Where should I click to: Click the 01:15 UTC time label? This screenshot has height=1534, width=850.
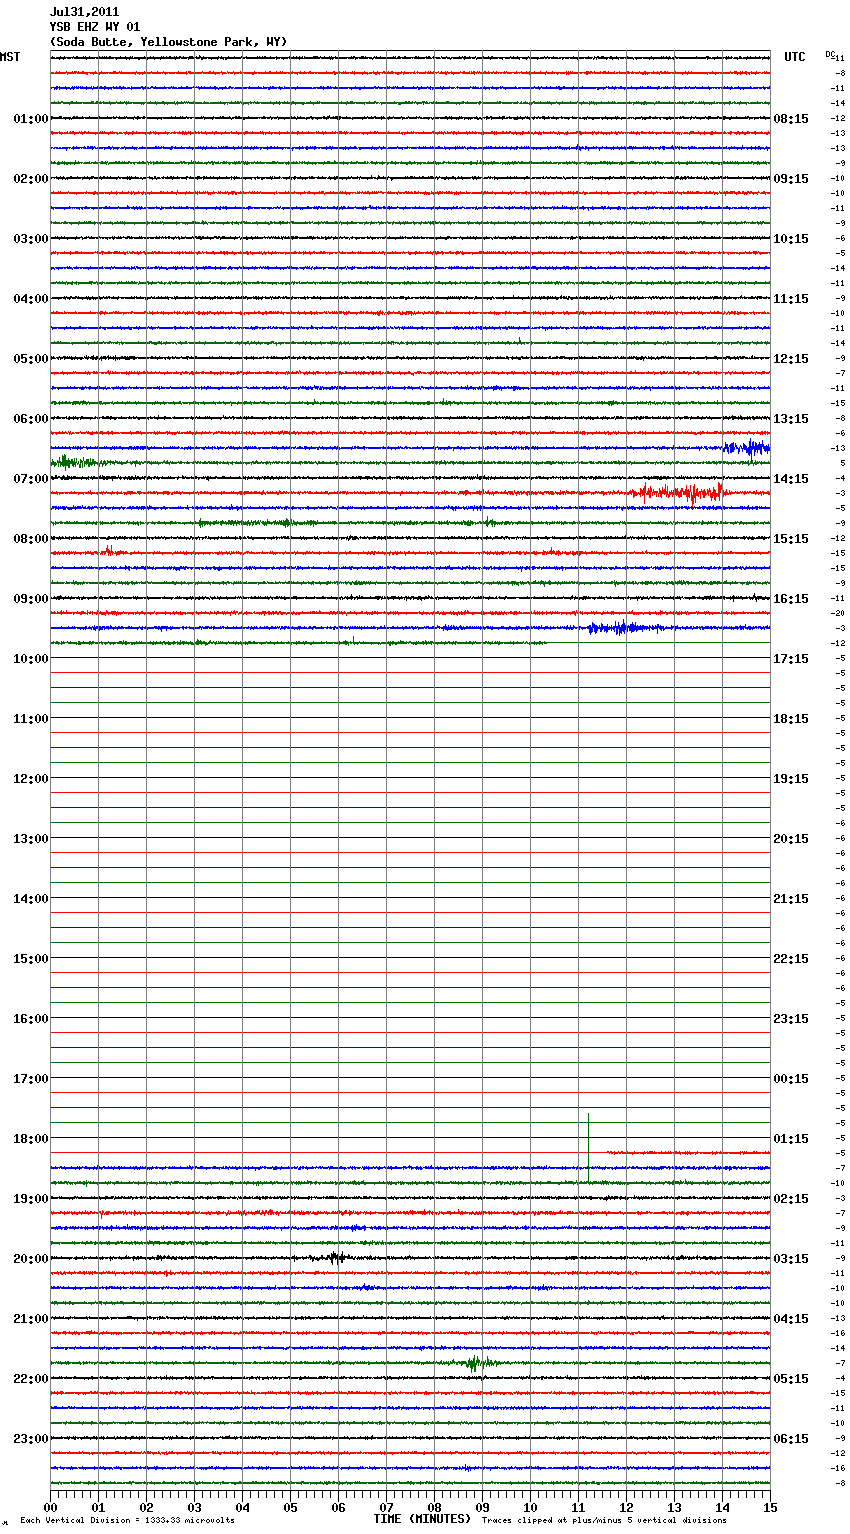[791, 1139]
